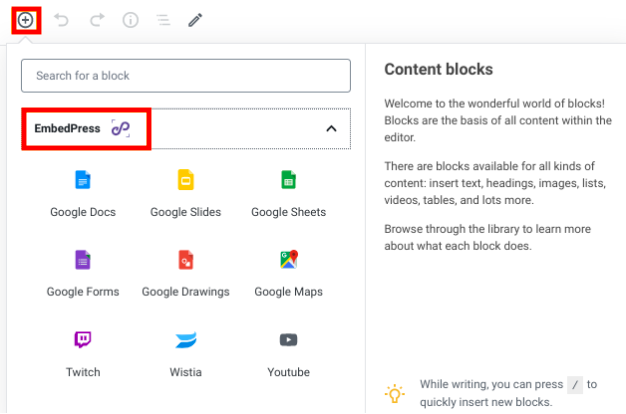Redo the last undone change
This screenshot has height=414, width=626.
point(97,20)
